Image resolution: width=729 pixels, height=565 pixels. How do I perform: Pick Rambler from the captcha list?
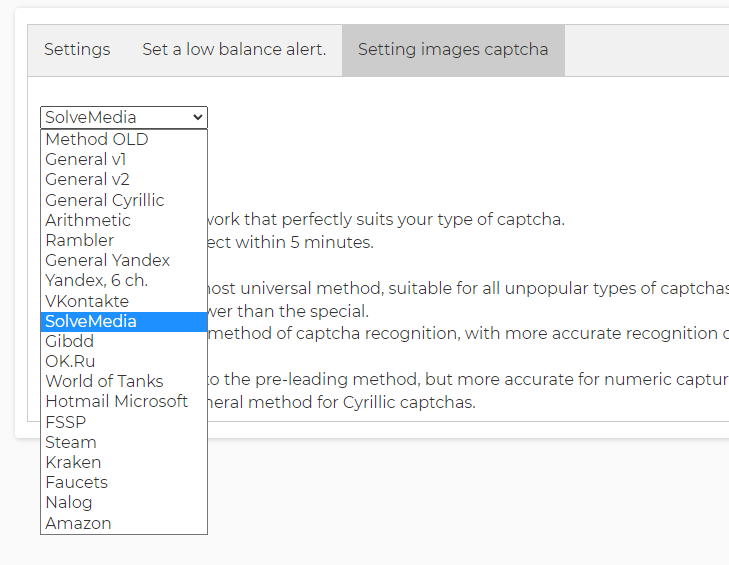80,240
